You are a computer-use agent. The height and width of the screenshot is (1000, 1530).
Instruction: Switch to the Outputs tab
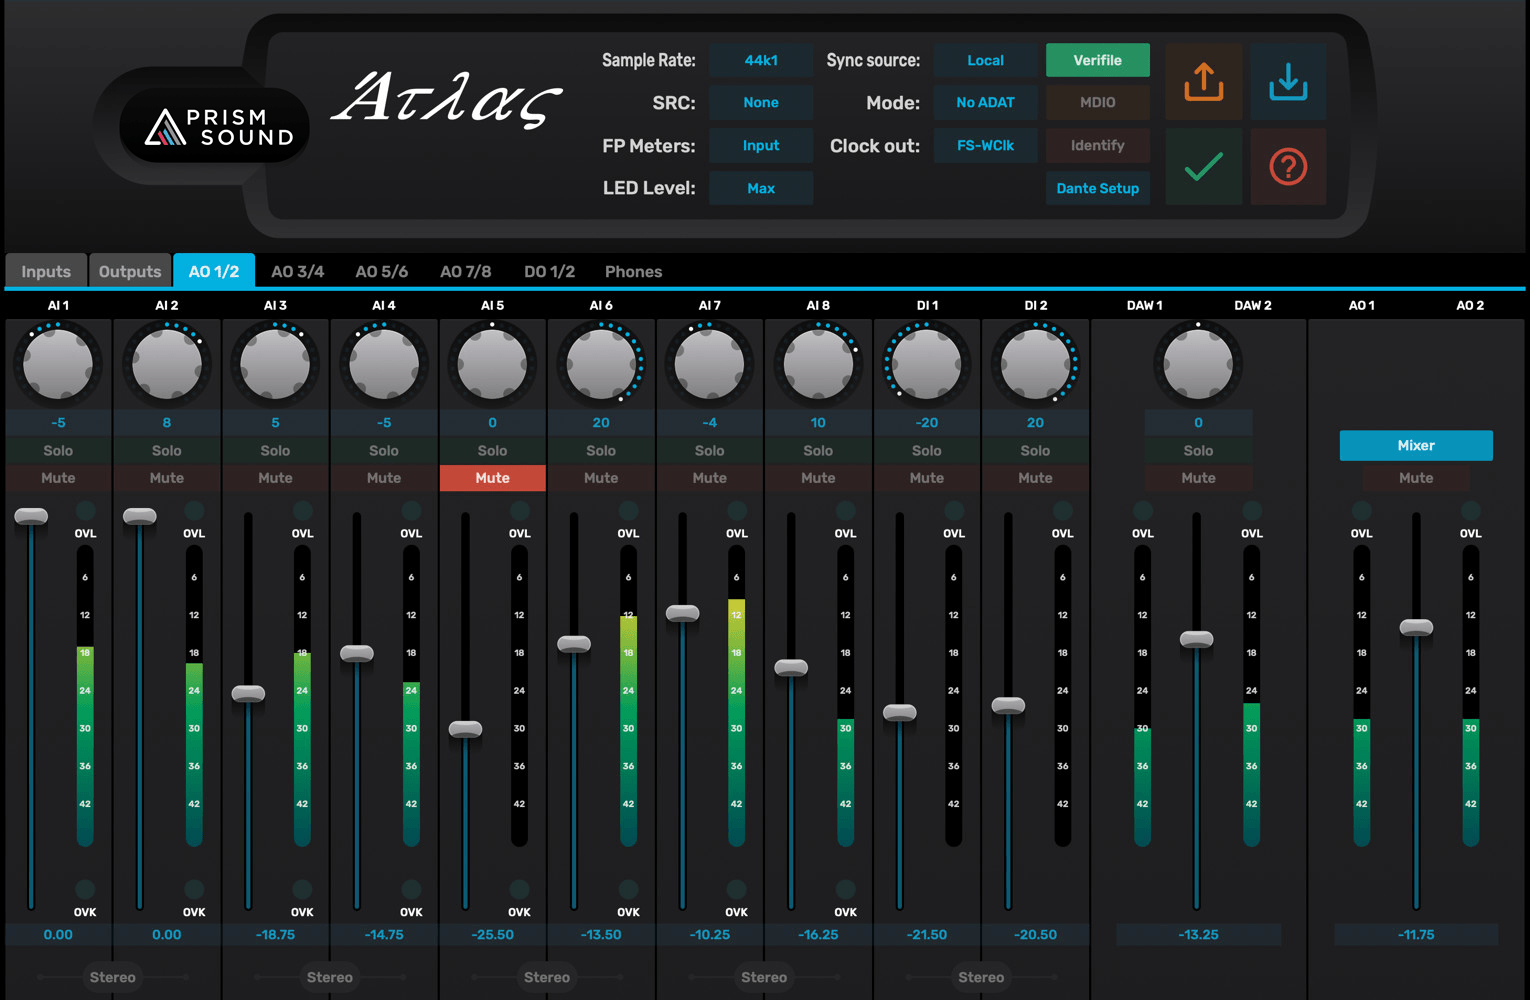(130, 271)
